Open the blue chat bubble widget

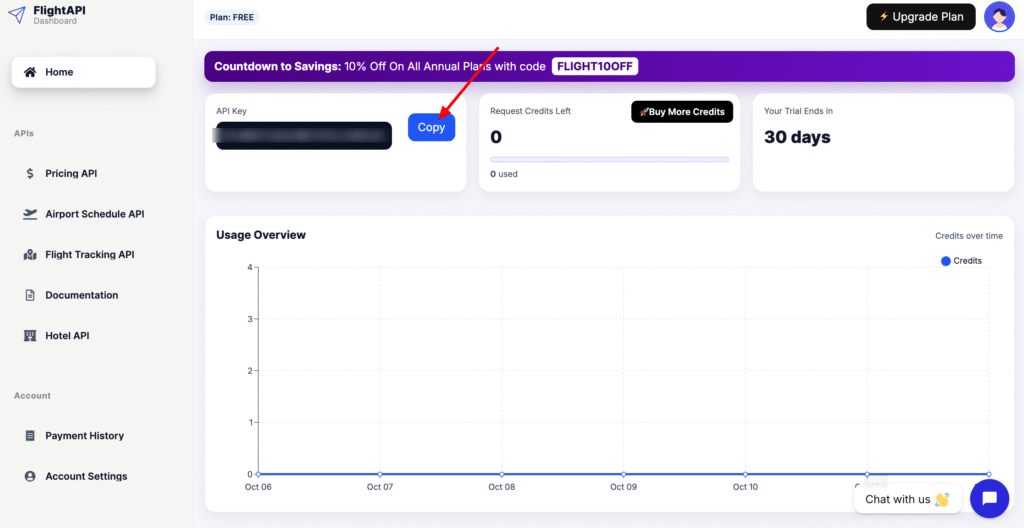989,498
